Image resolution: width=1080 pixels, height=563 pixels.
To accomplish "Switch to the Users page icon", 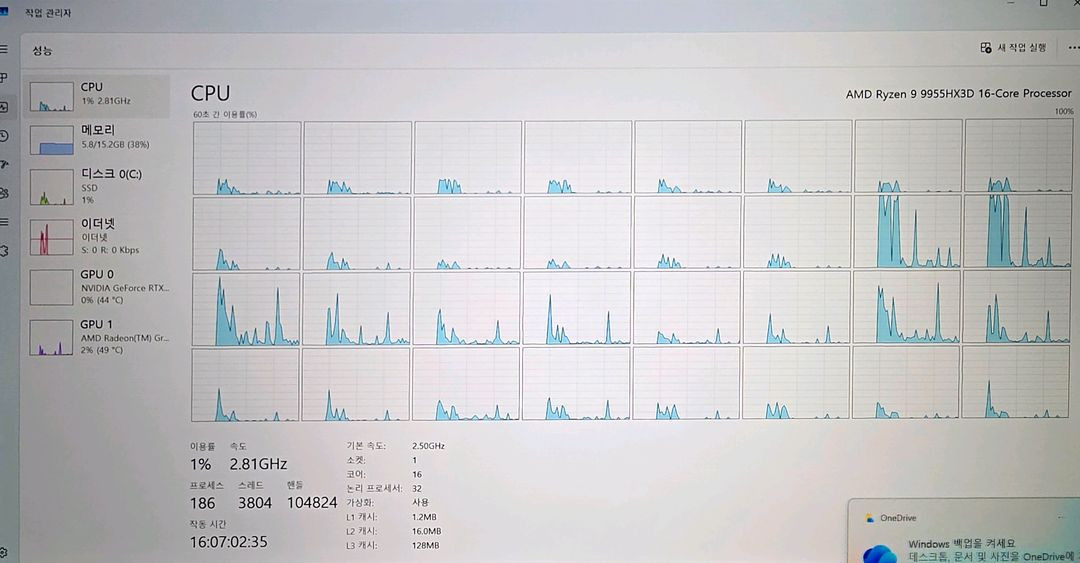I will click(4, 193).
